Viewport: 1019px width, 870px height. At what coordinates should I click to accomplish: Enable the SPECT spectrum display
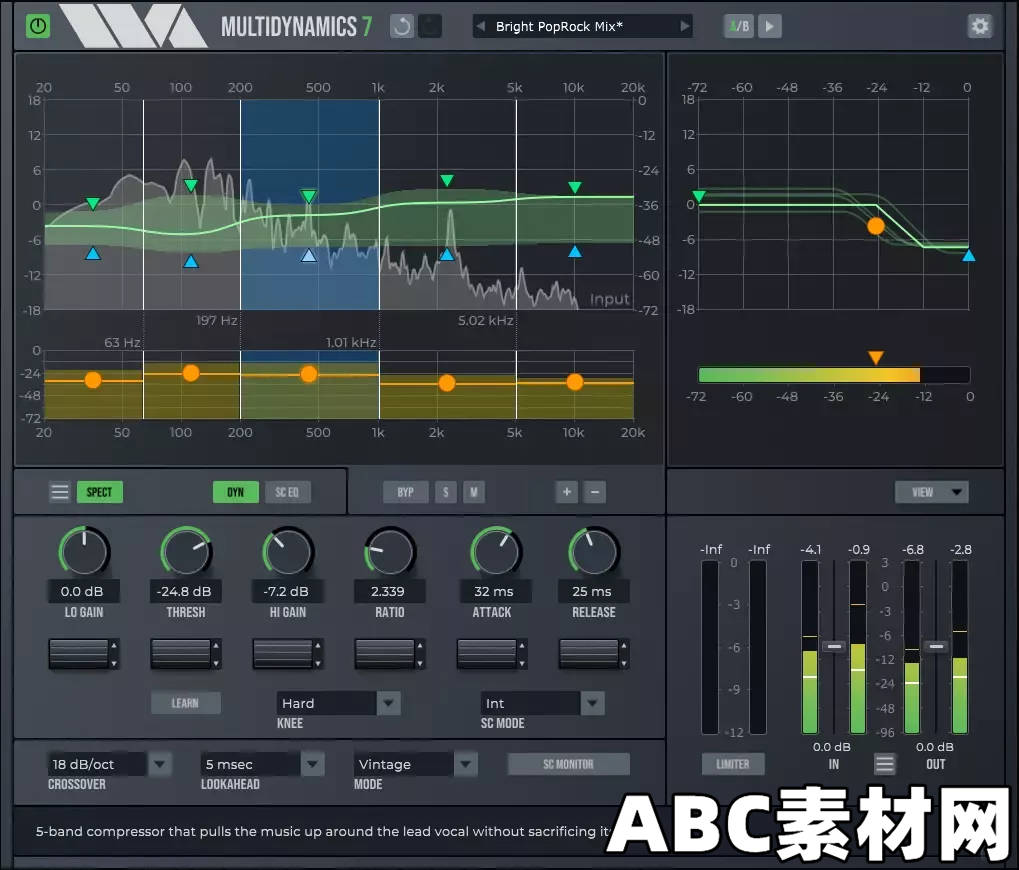tap(100, 491)
